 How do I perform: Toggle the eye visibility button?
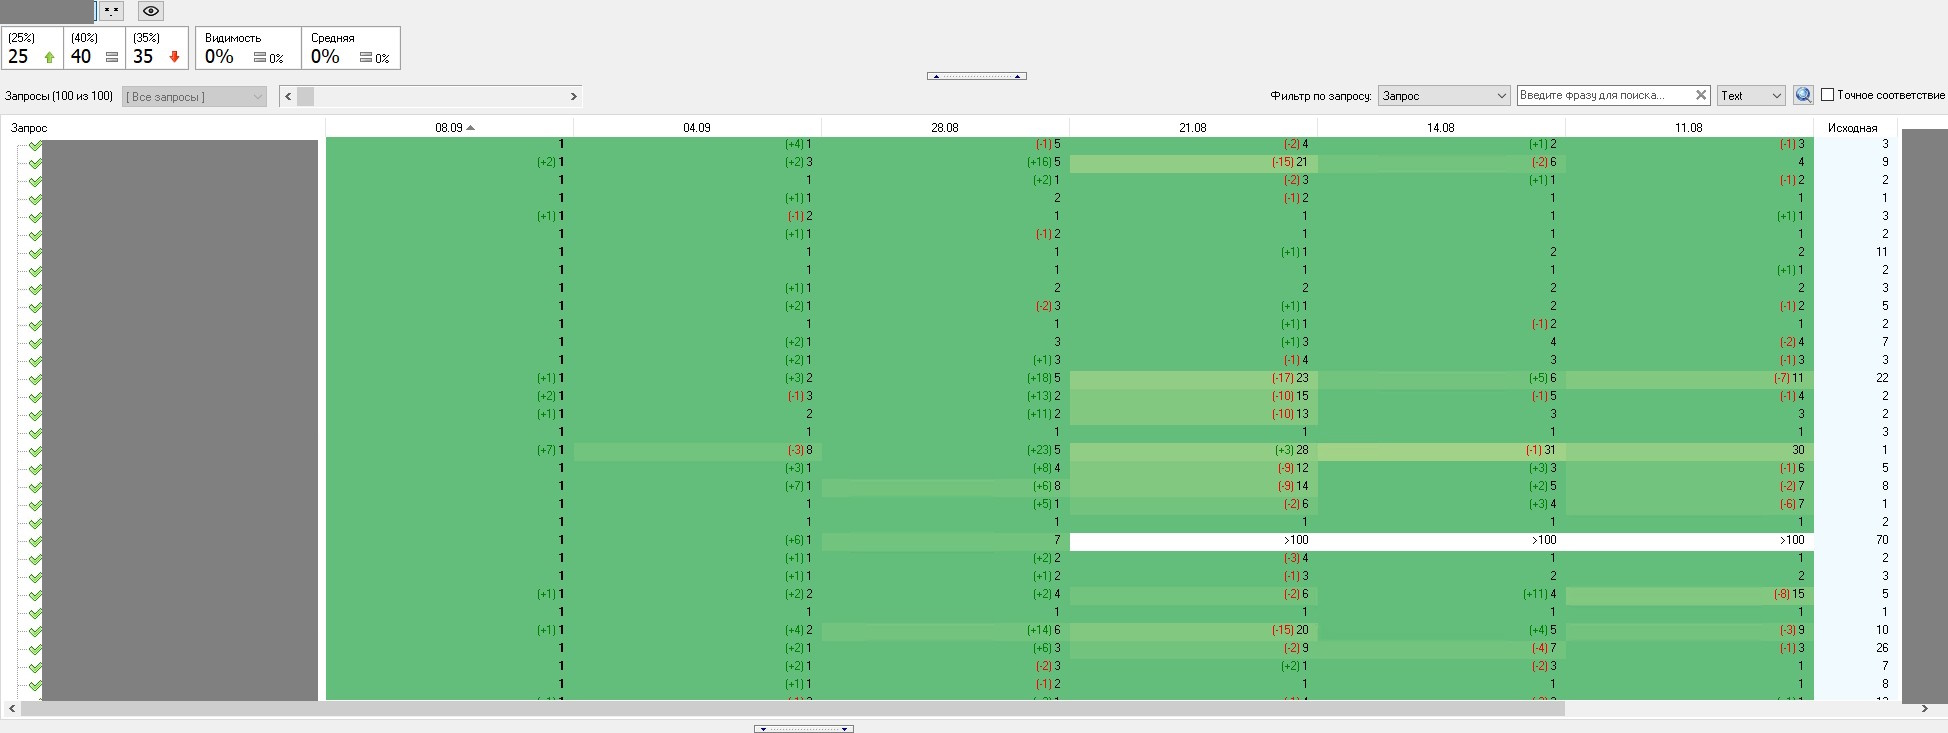[151, 11]
